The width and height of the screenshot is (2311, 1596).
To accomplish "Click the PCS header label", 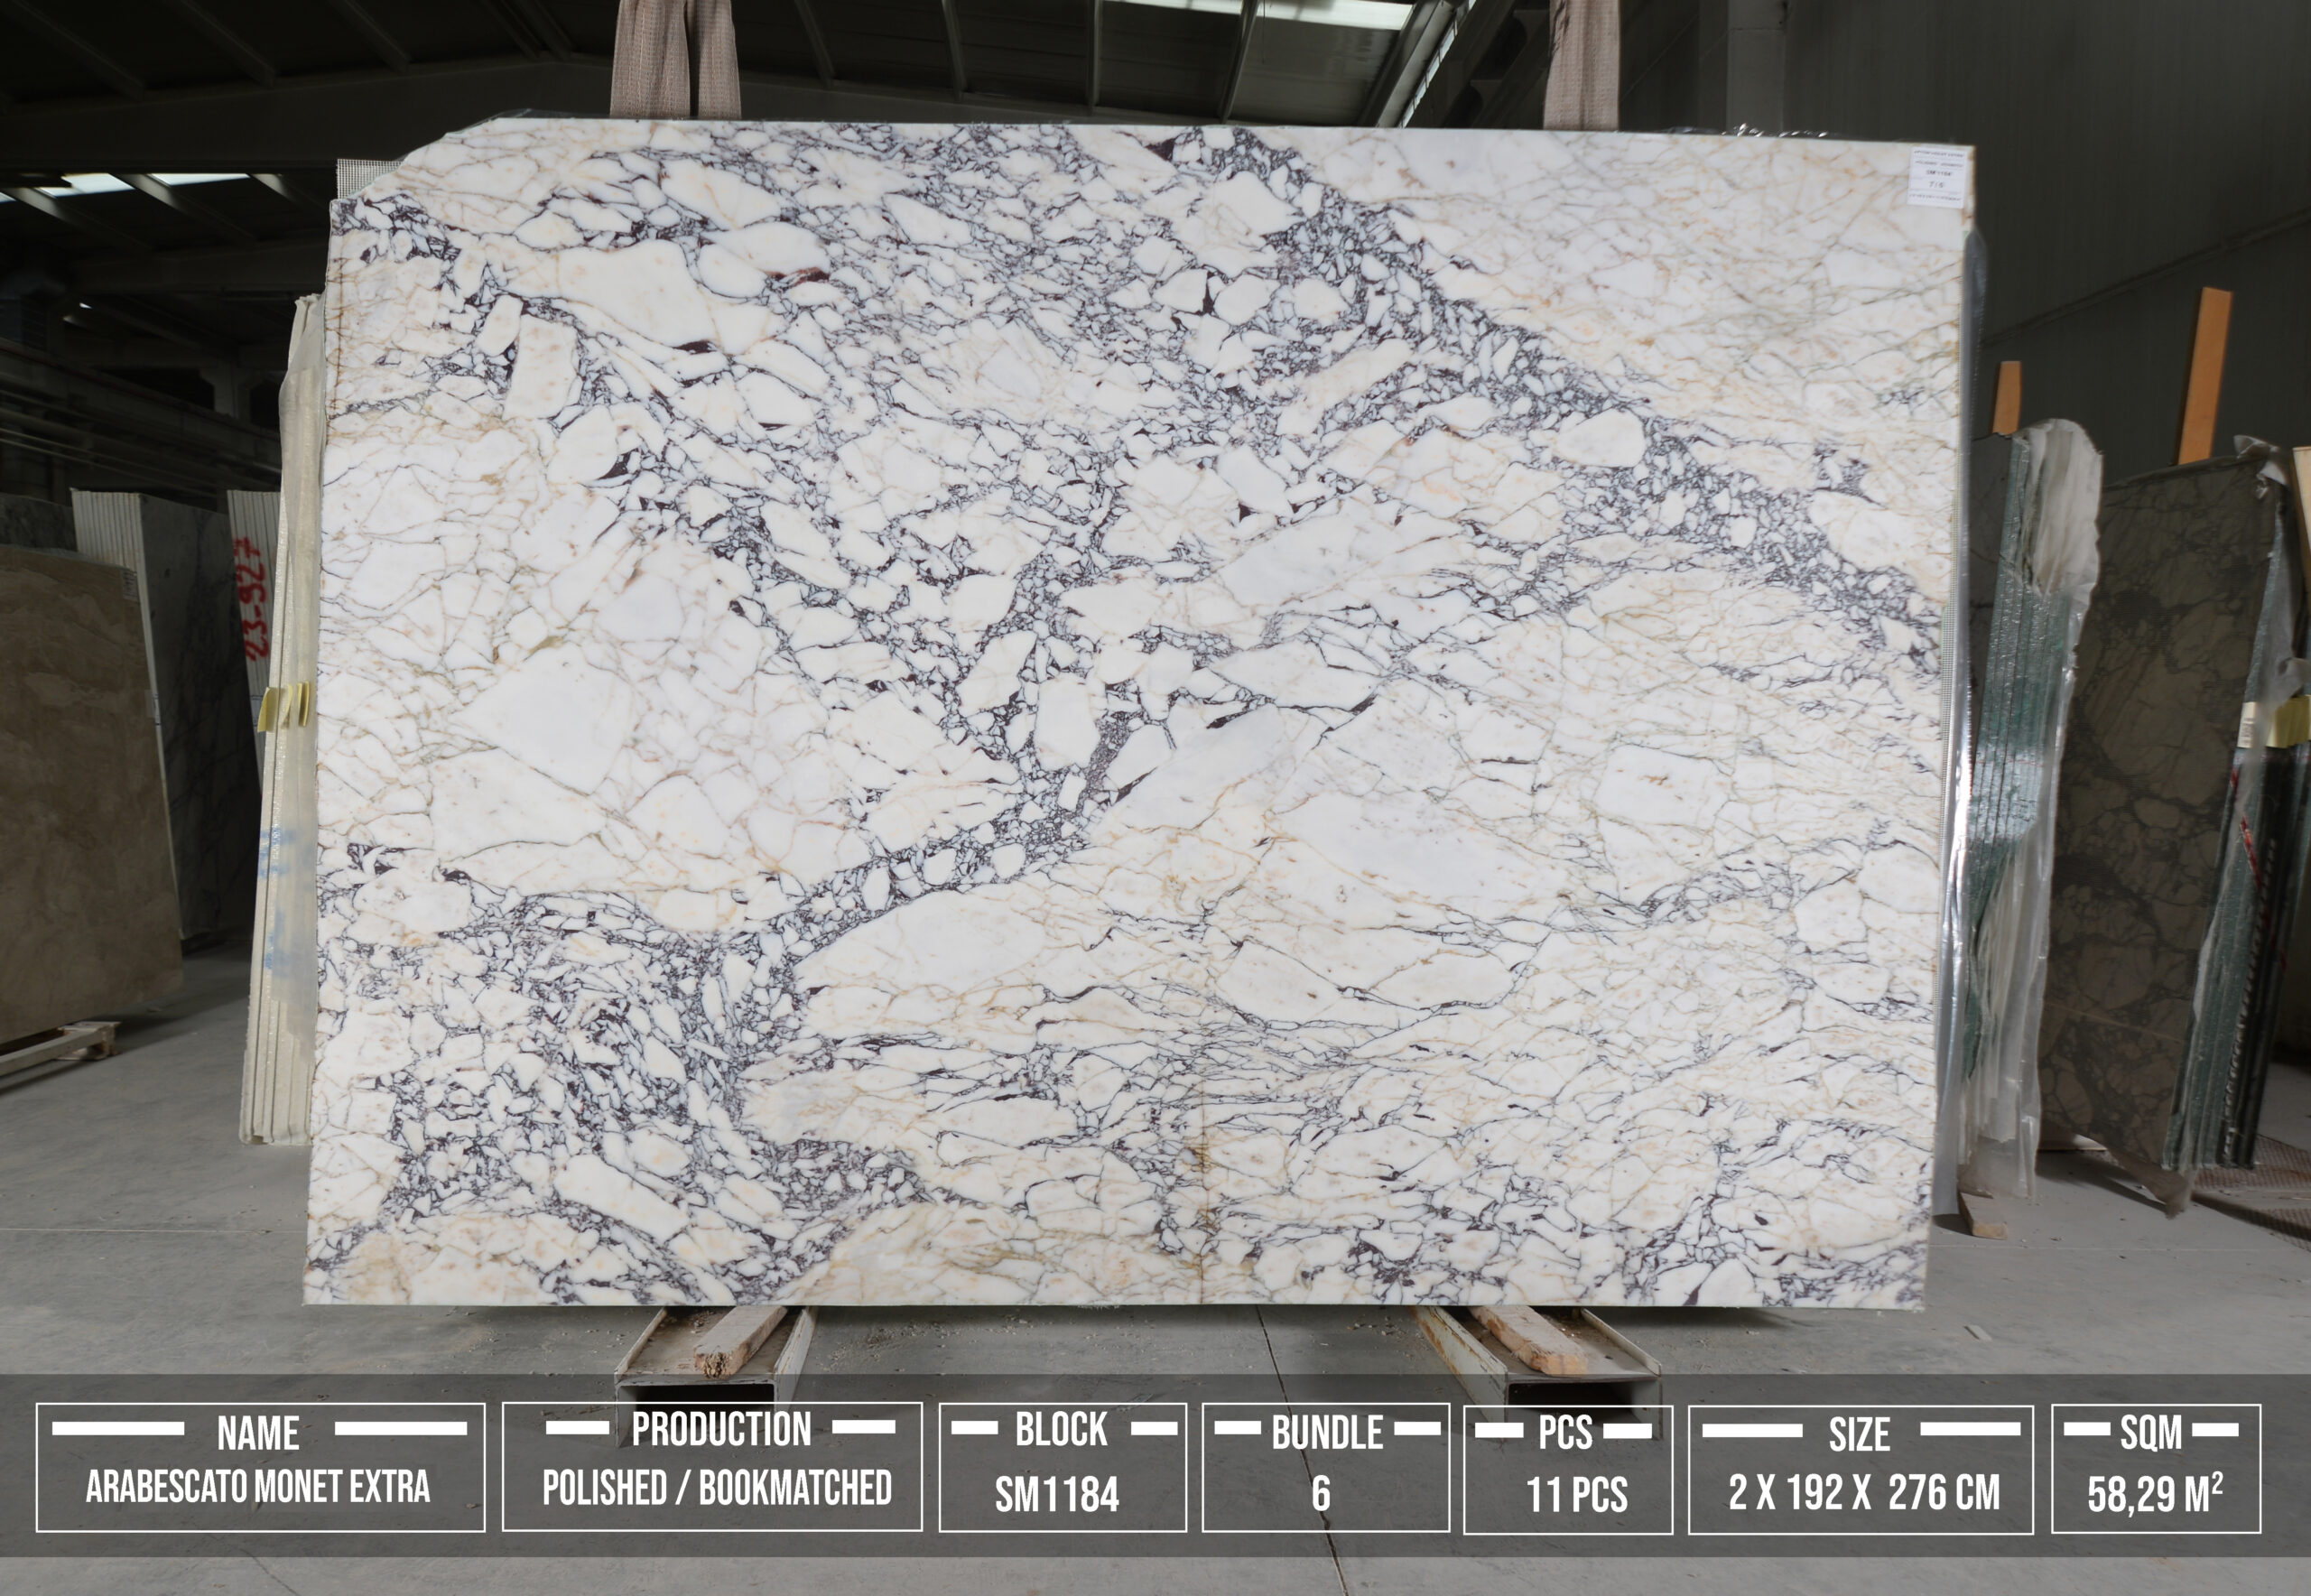I will click(1565, 1433).
